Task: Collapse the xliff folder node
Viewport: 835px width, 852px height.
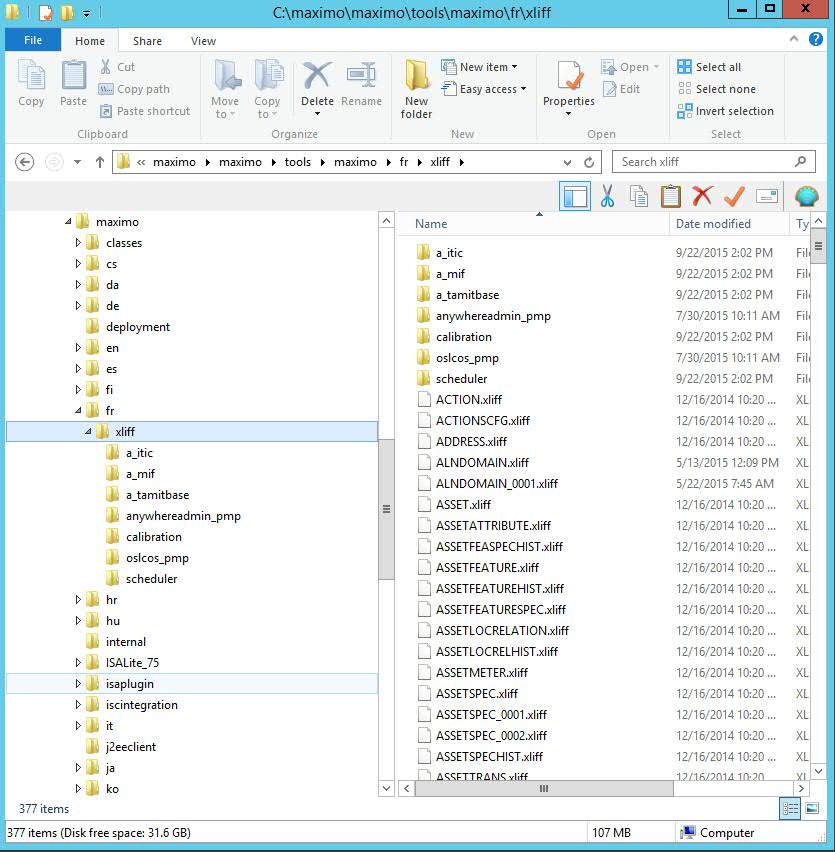Action: click(88, 432)
